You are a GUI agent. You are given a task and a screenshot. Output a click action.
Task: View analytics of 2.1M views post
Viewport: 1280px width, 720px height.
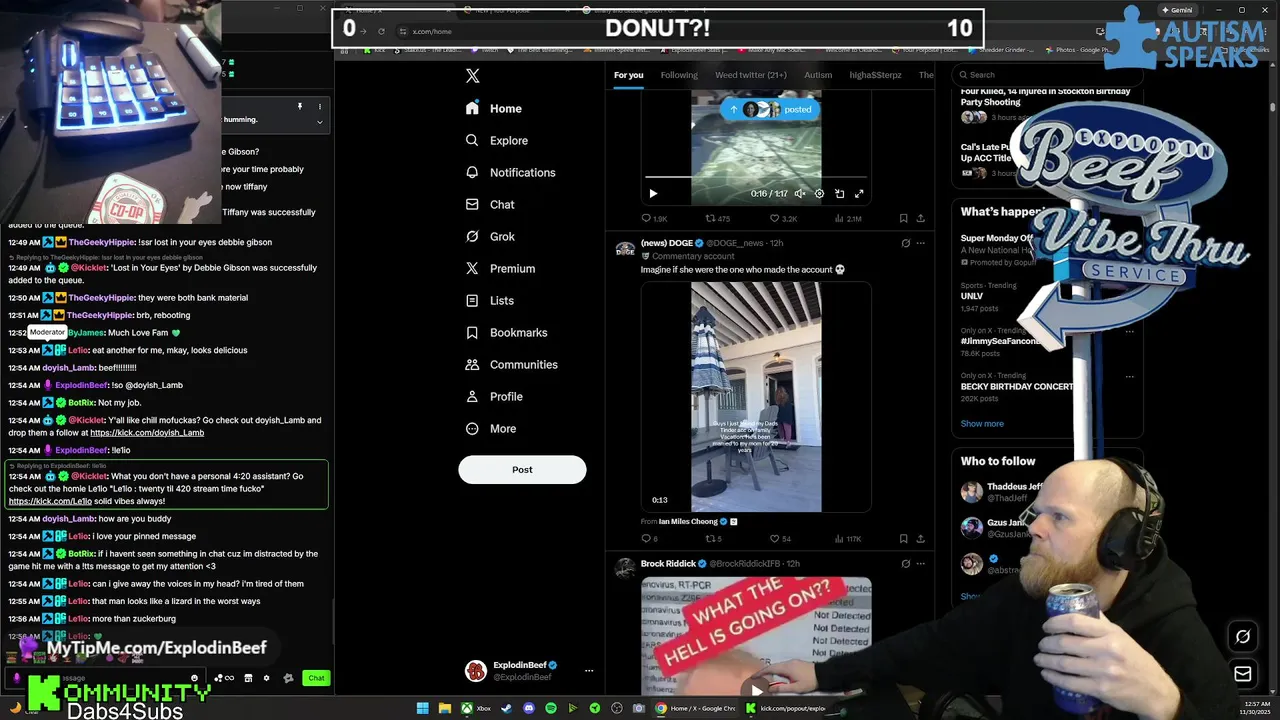tap(848, 218)
